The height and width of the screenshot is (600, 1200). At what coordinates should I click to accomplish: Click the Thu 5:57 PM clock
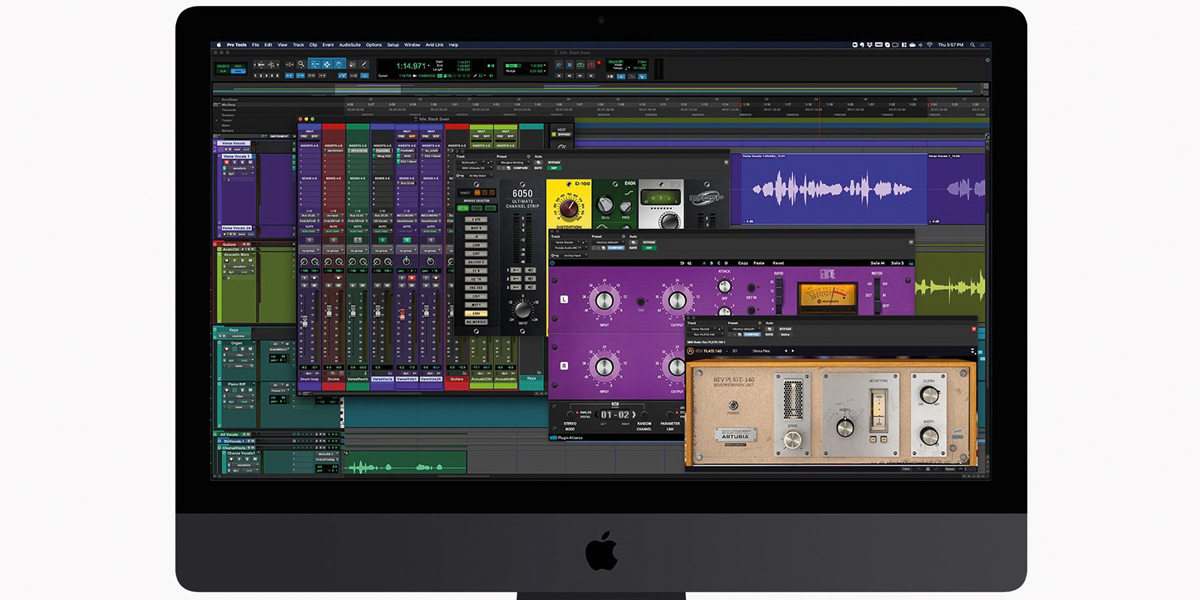tap(951, 45)
